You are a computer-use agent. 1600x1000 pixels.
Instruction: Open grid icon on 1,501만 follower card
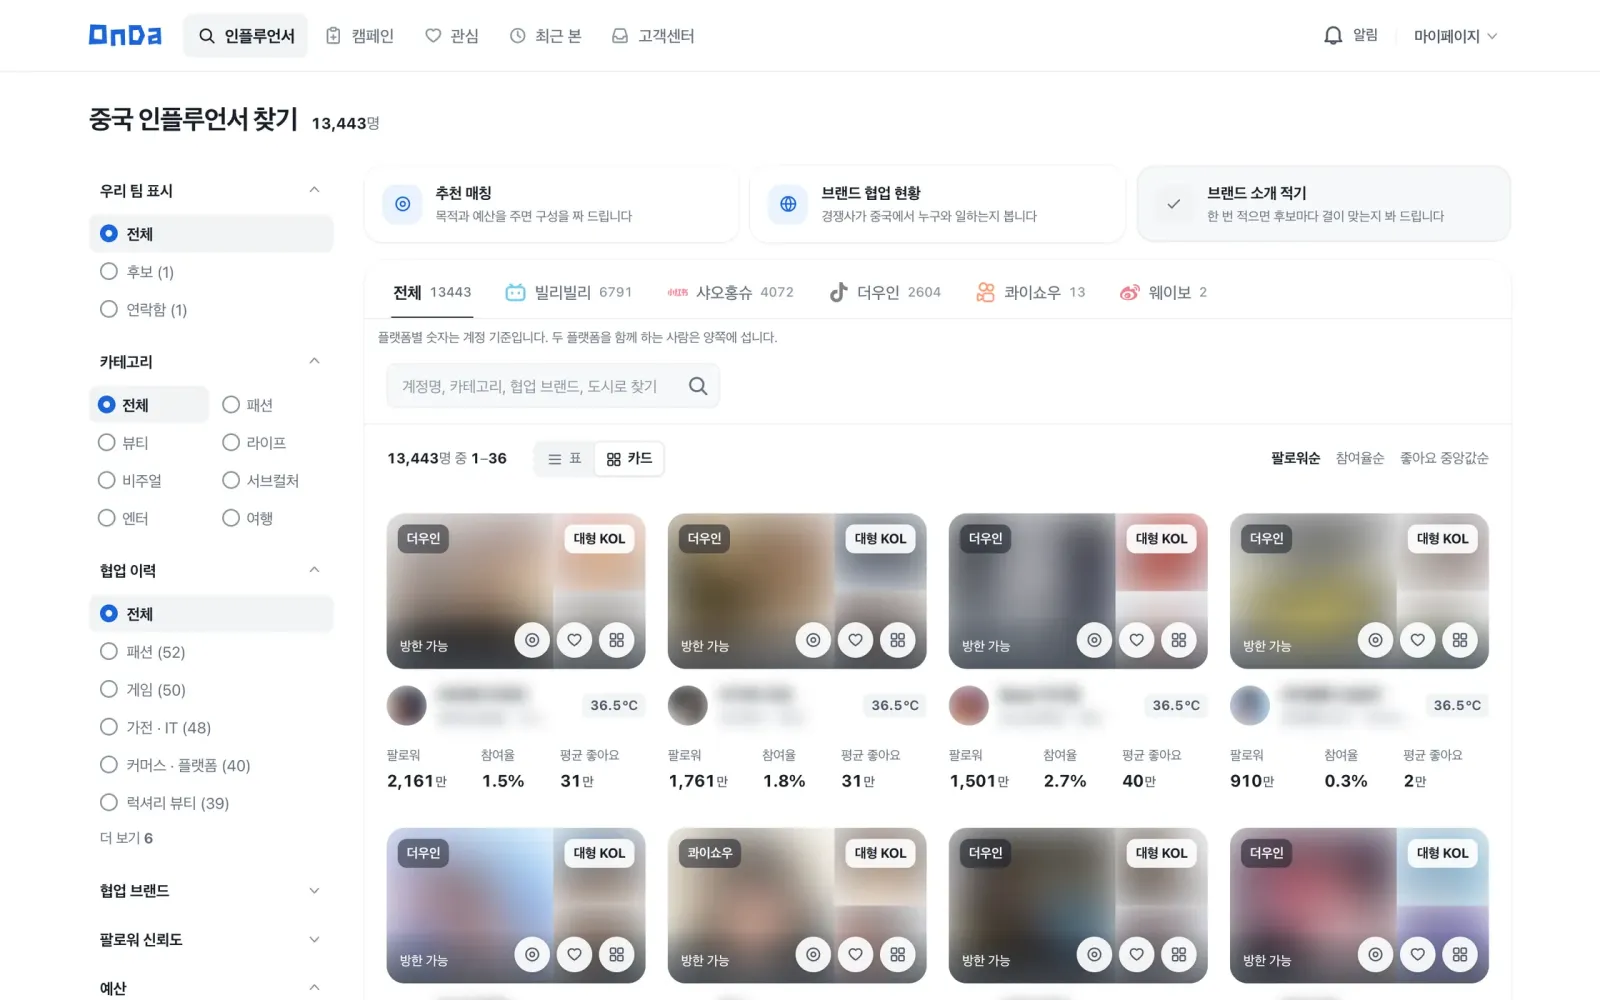(1178, 640)
